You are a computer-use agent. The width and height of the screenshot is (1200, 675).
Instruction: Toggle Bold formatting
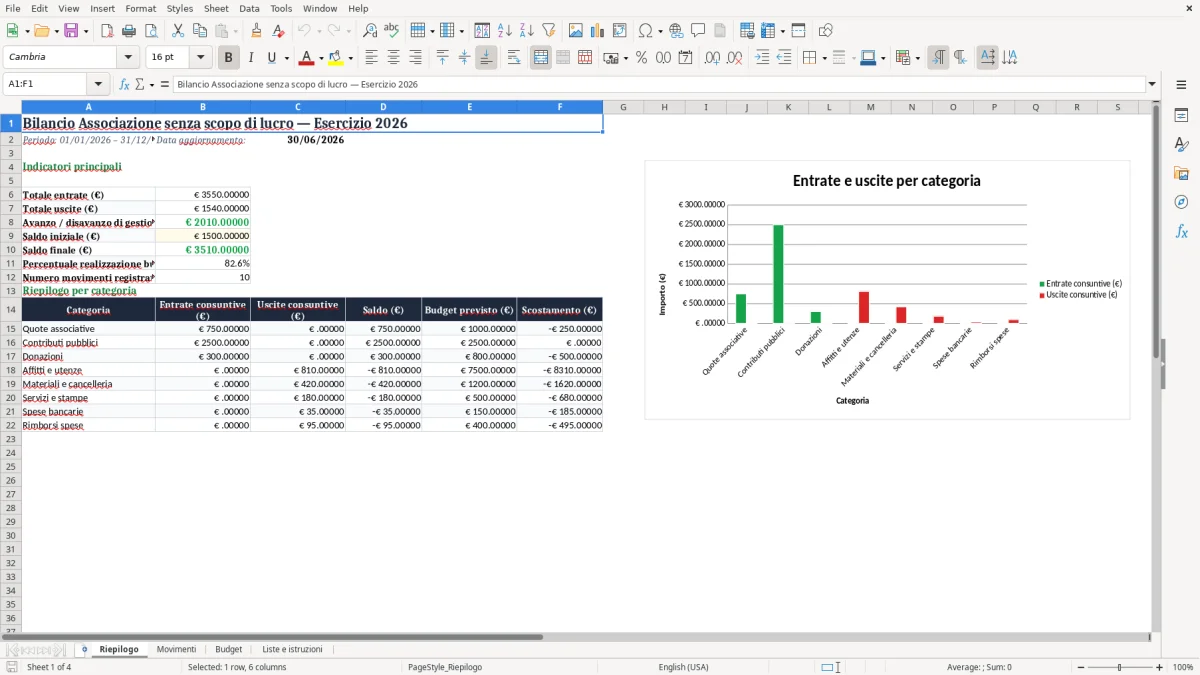[x=229, y=58]
